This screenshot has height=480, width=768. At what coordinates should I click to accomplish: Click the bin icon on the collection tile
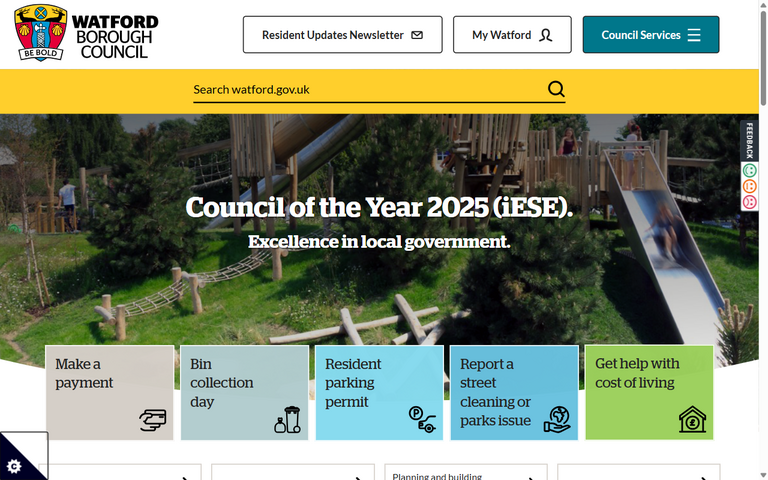click(287, 420)
